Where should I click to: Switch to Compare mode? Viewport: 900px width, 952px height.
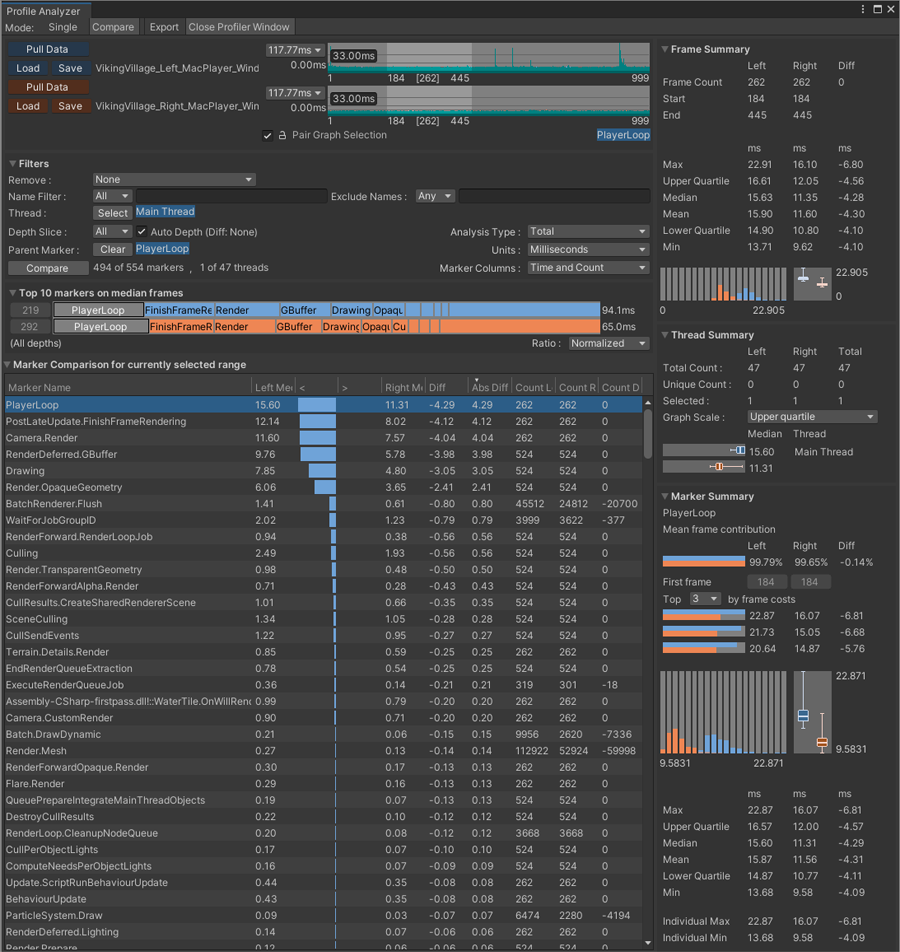(113, 27)
